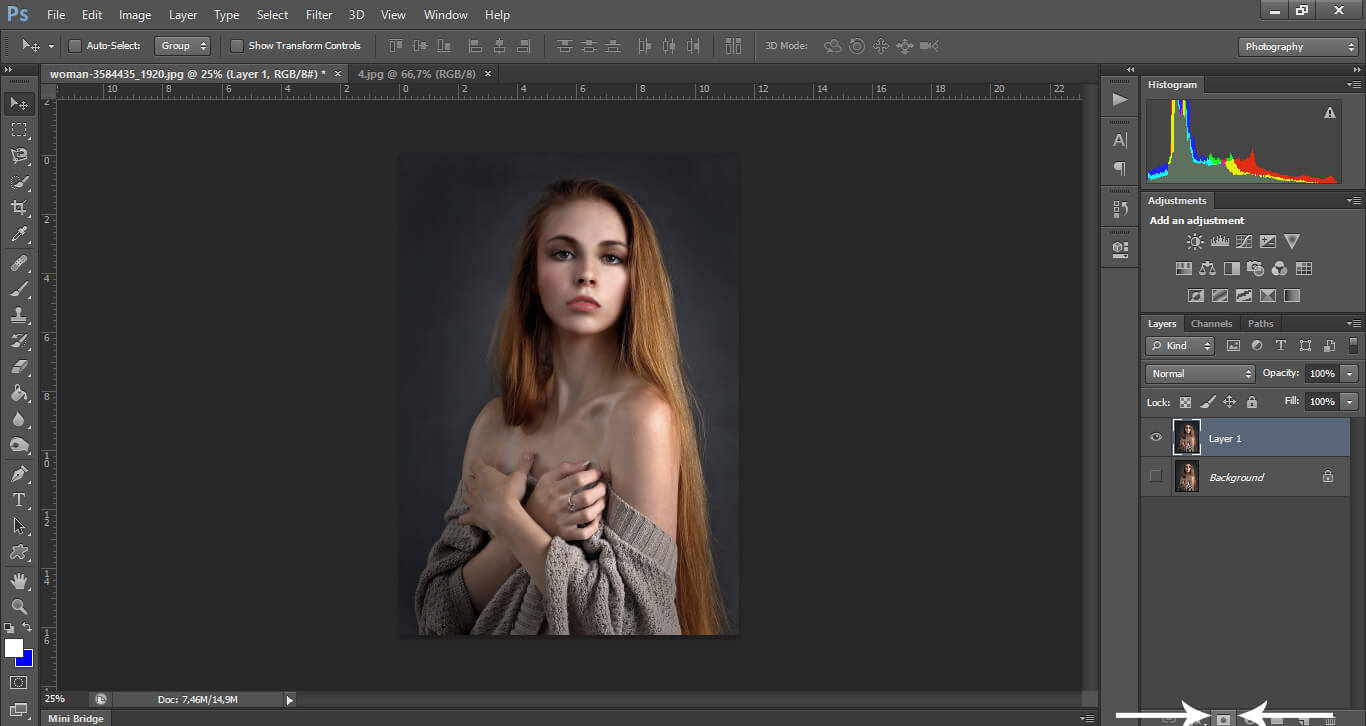Open the Auto-Select Group dropdown
1366x726 pixels.
coord(182,46)
